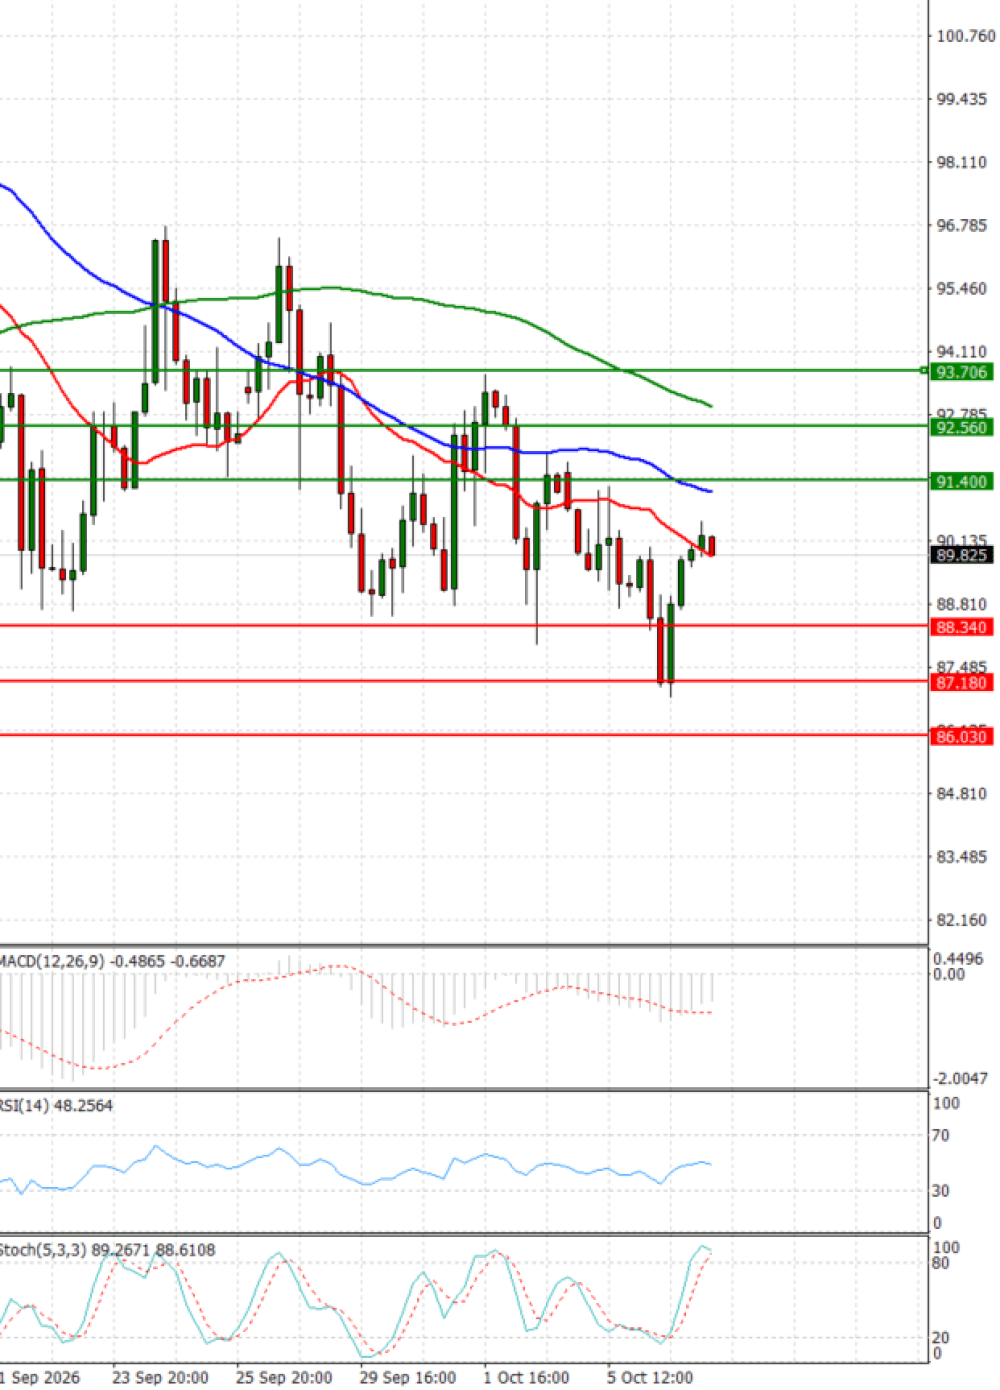Click the RSI(14) 48.2564 indicator label
Image resolution: width=1000 pixels, height=1390 pixels.
(x=56, y=1105)
